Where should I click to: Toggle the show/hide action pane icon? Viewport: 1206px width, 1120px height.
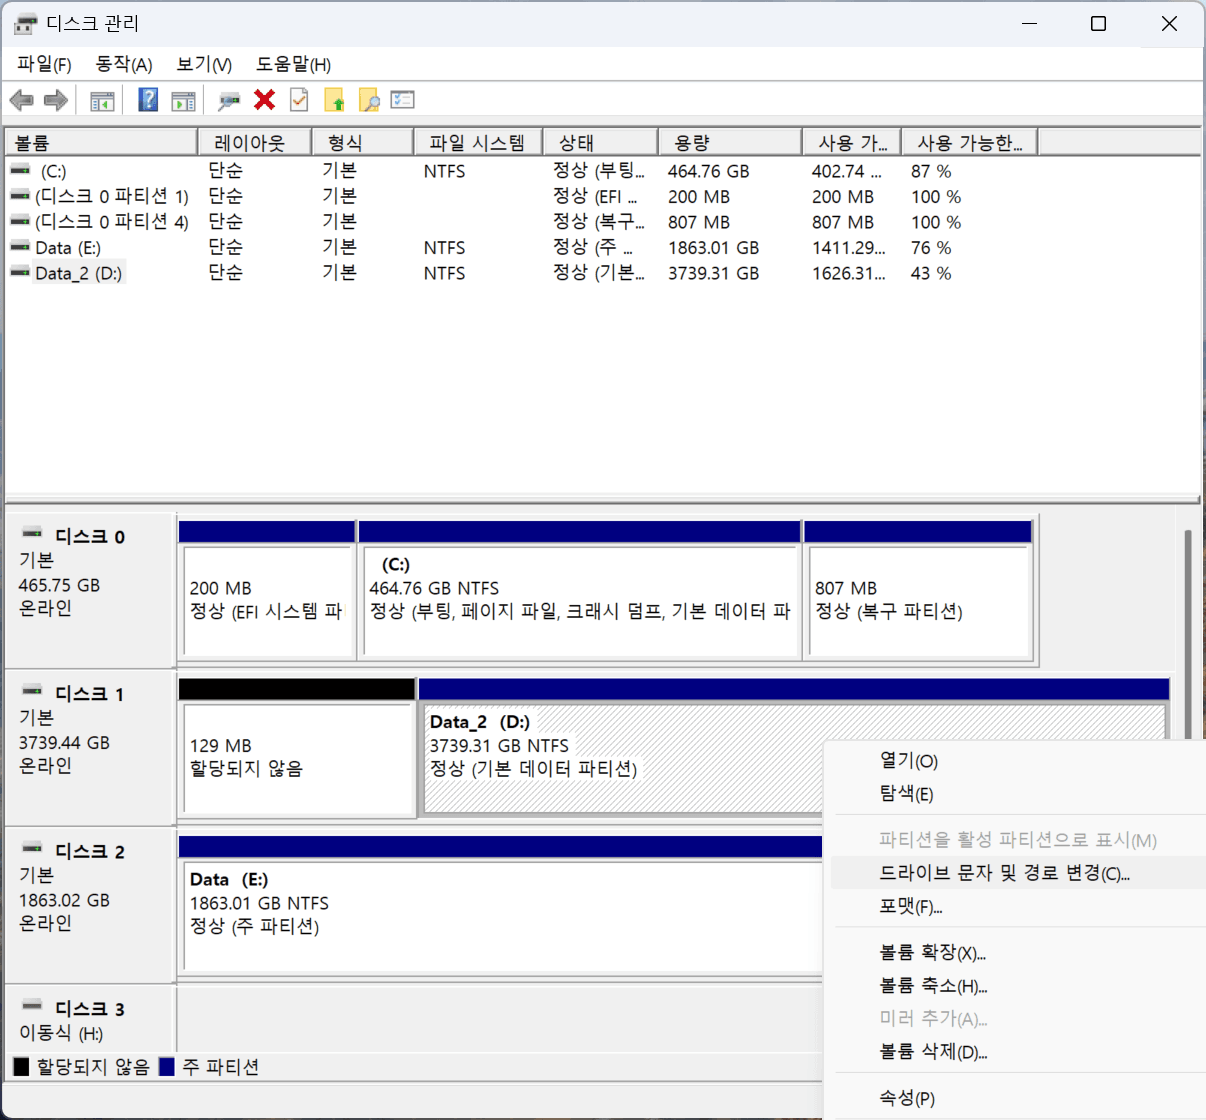point(183,100)
